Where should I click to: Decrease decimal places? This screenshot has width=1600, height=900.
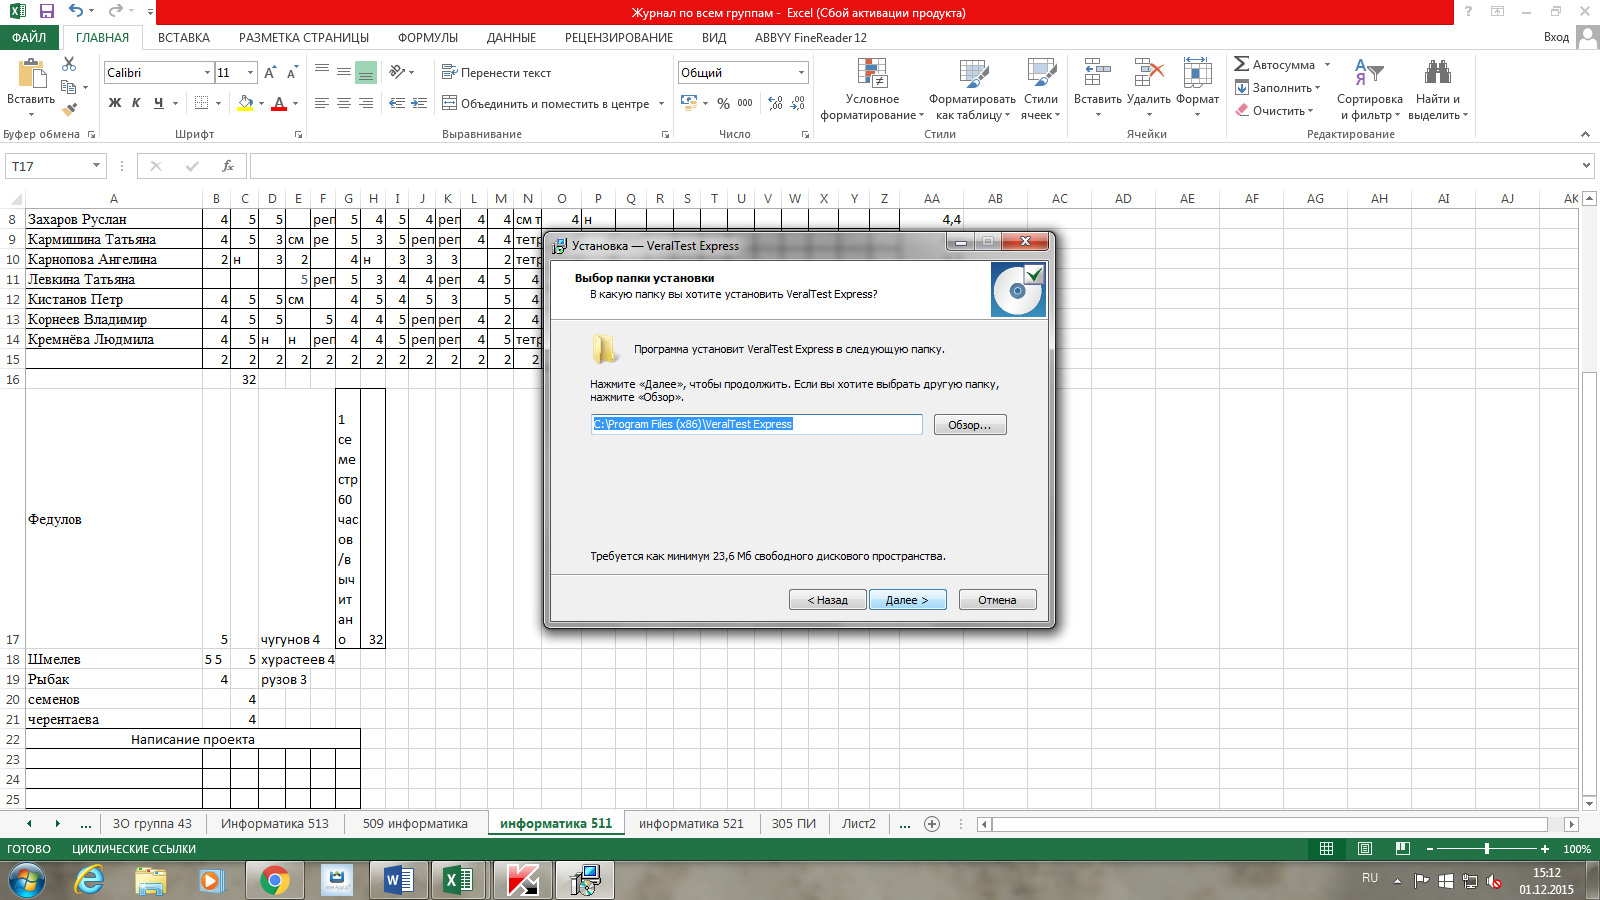tap(797, 103)
